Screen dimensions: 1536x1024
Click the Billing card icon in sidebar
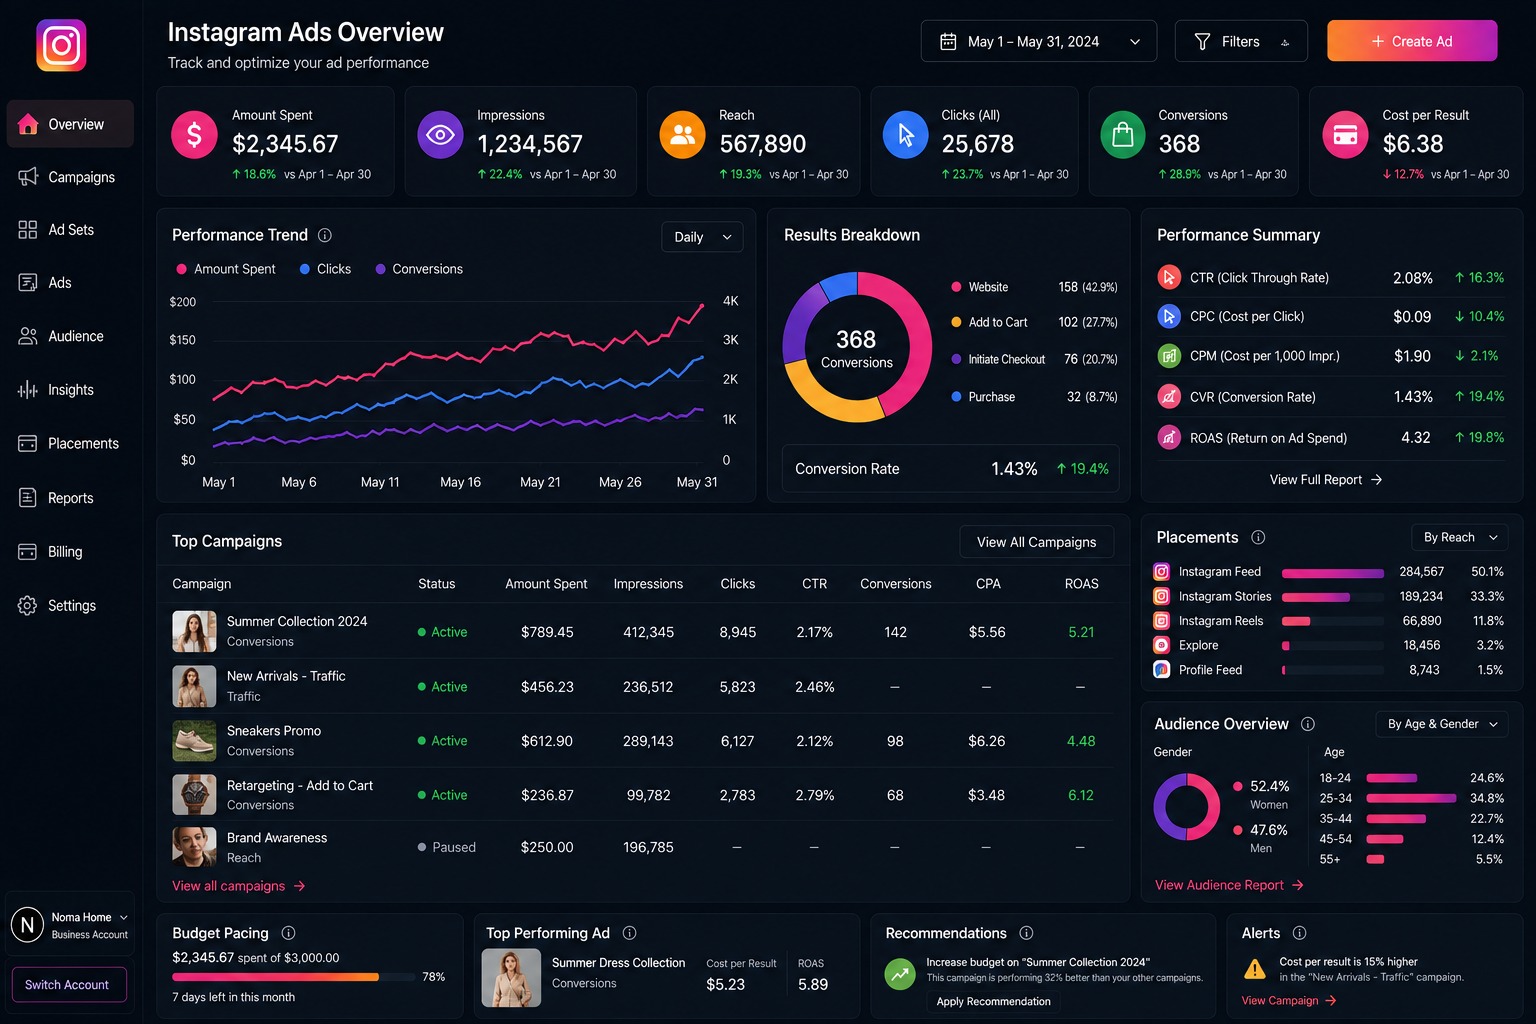pyautogui.click(x=28, y=552)
